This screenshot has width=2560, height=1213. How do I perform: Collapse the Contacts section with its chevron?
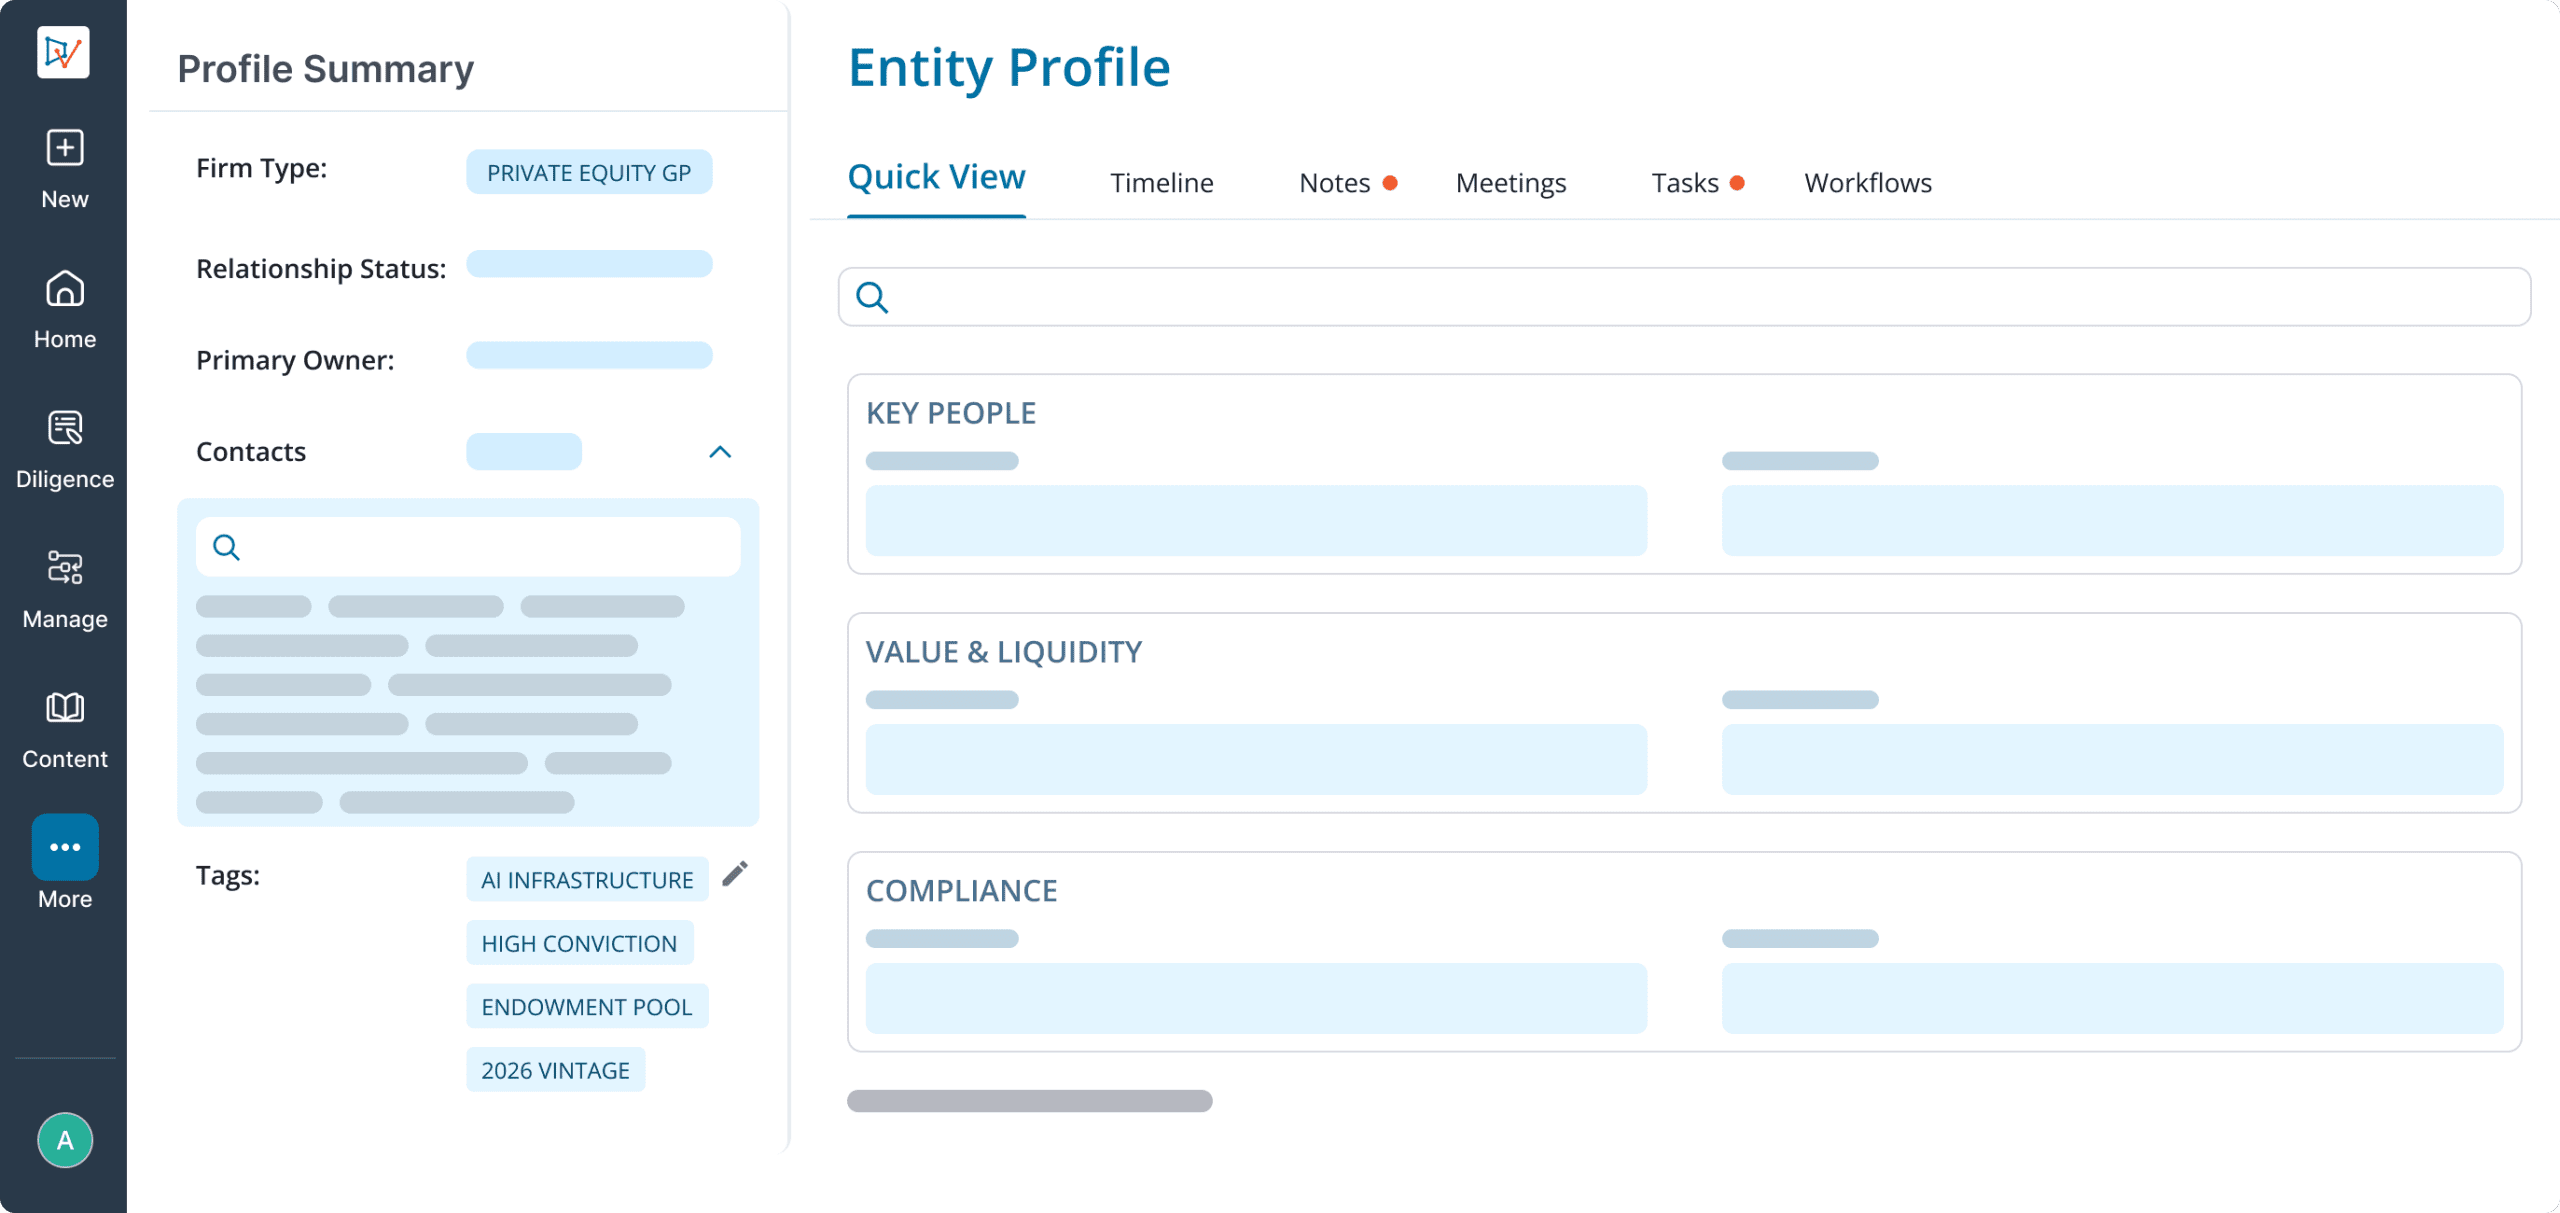point(719,452)
